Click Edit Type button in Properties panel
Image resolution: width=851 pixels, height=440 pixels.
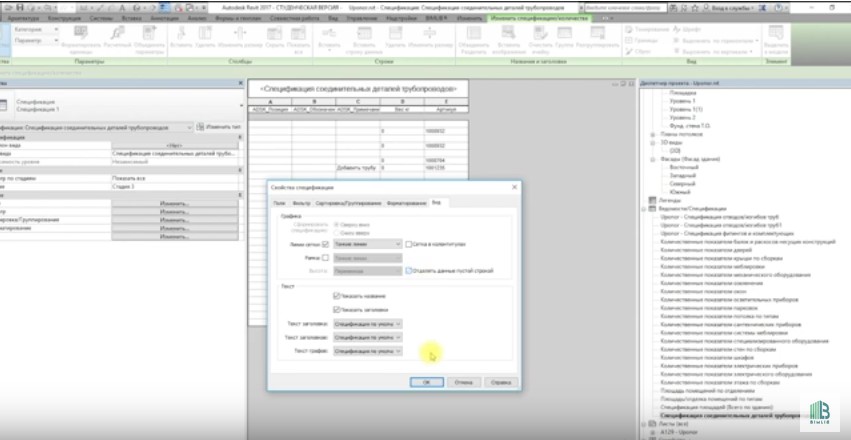pos(219,127)
